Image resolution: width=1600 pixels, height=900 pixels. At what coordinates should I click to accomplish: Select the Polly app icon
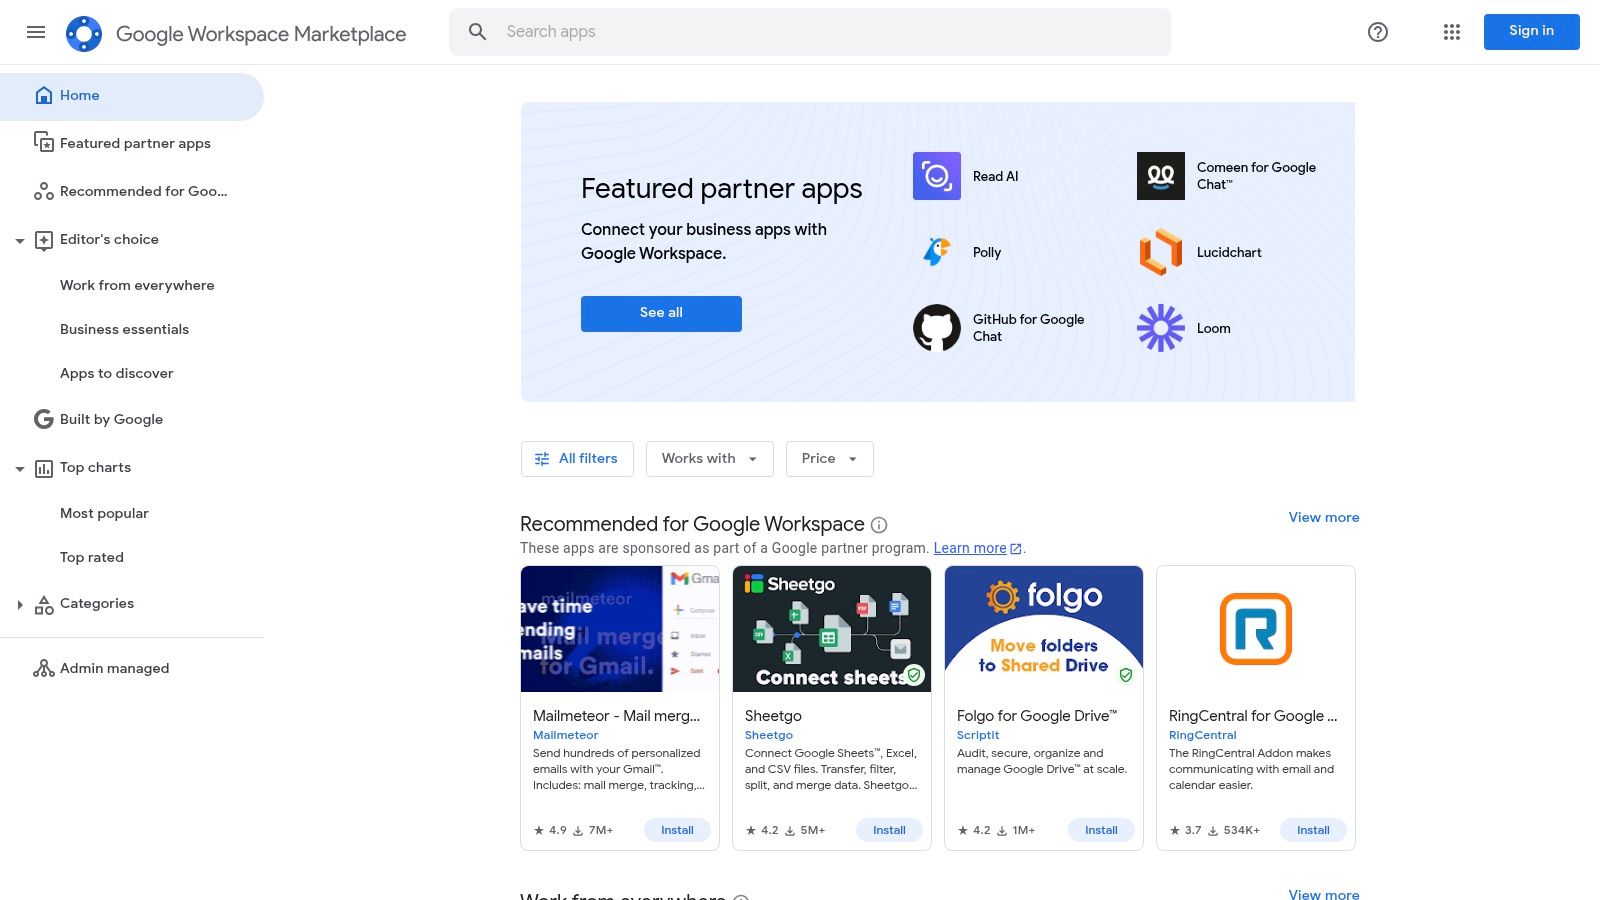(936, 252)
